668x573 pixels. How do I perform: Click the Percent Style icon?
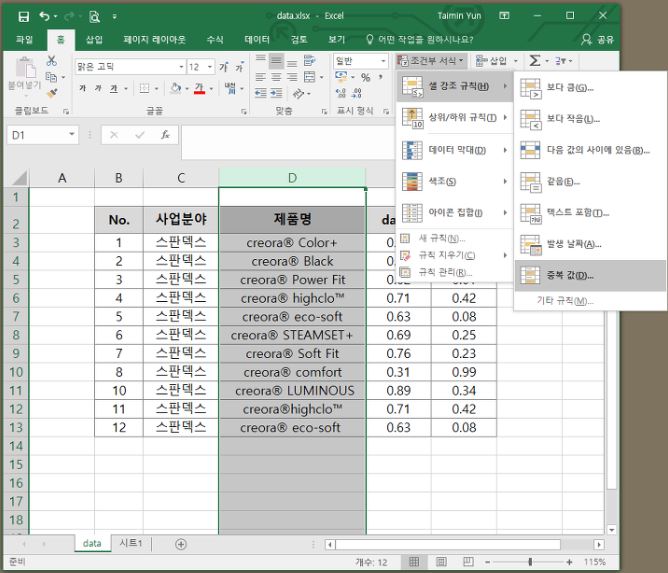point(366,77)
